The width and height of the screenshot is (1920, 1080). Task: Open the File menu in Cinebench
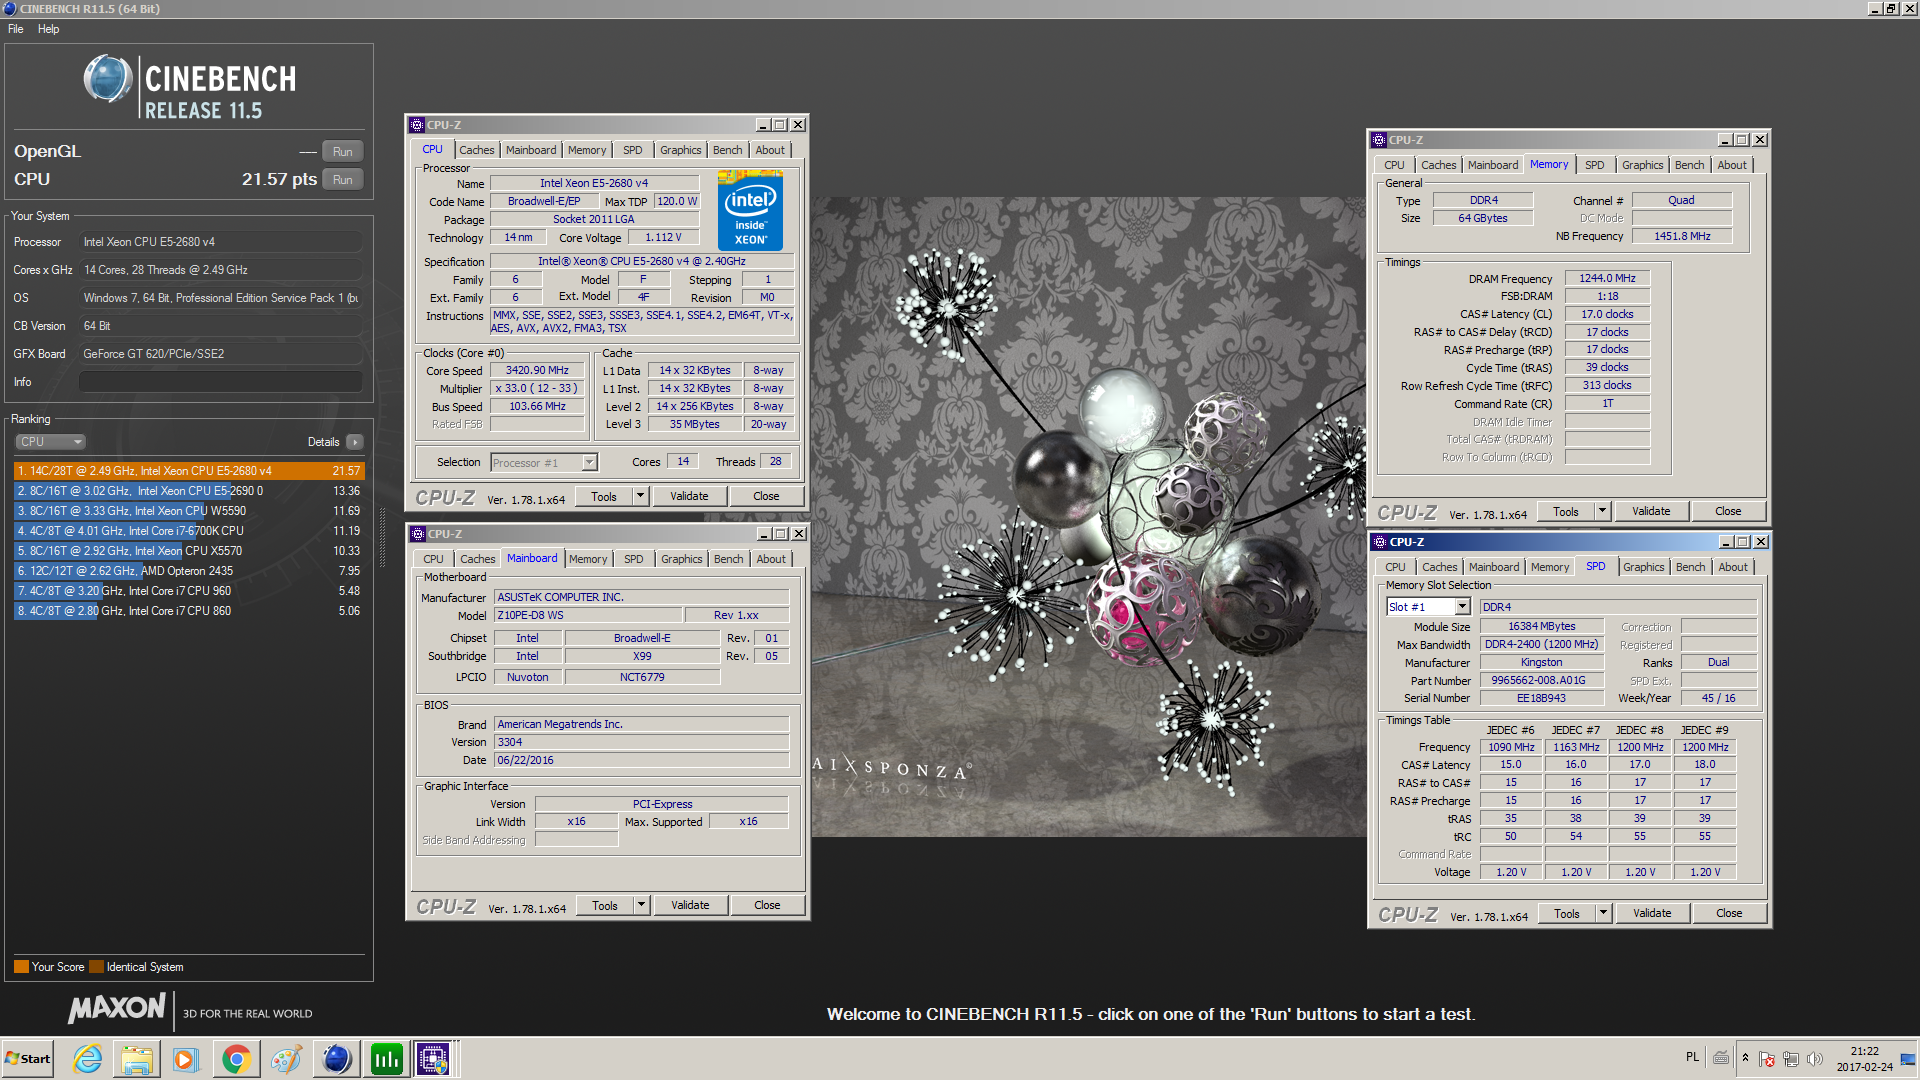pos(16,29)
